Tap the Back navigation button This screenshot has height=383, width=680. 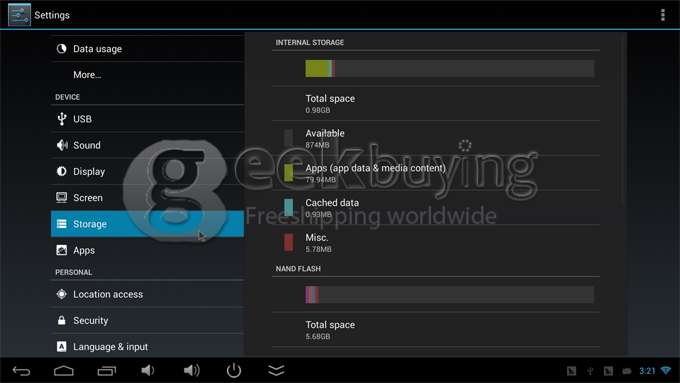21,371
